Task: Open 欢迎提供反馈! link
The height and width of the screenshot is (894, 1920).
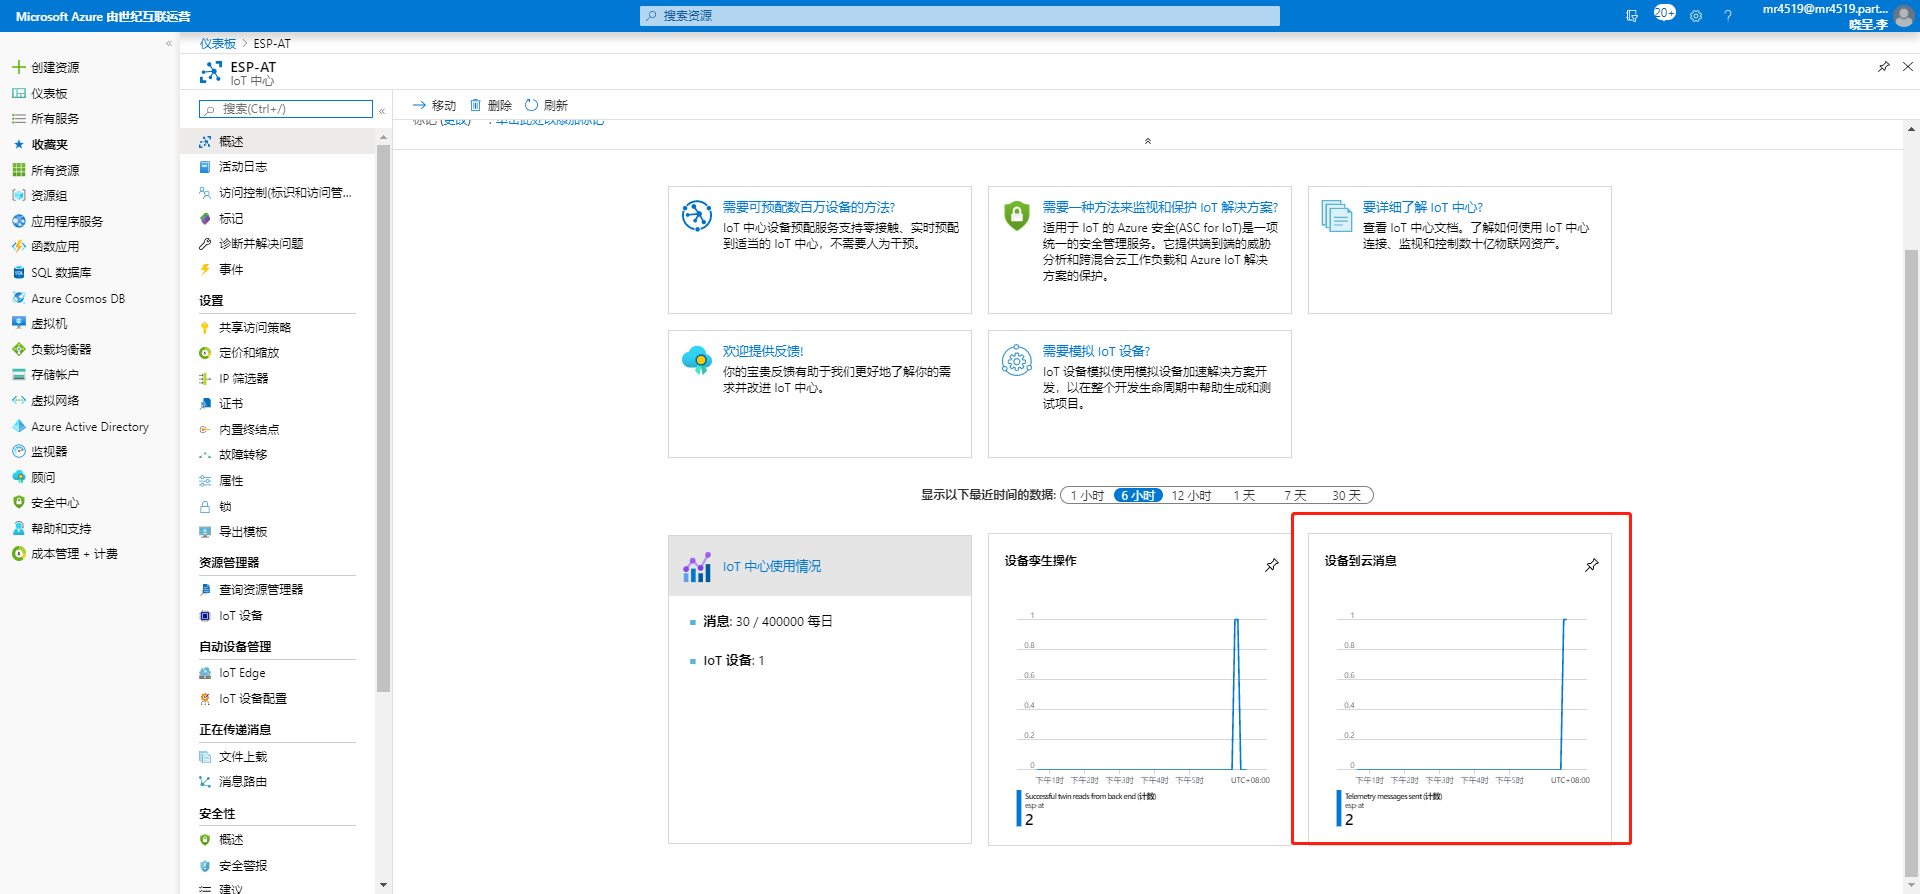Action: 763,351
